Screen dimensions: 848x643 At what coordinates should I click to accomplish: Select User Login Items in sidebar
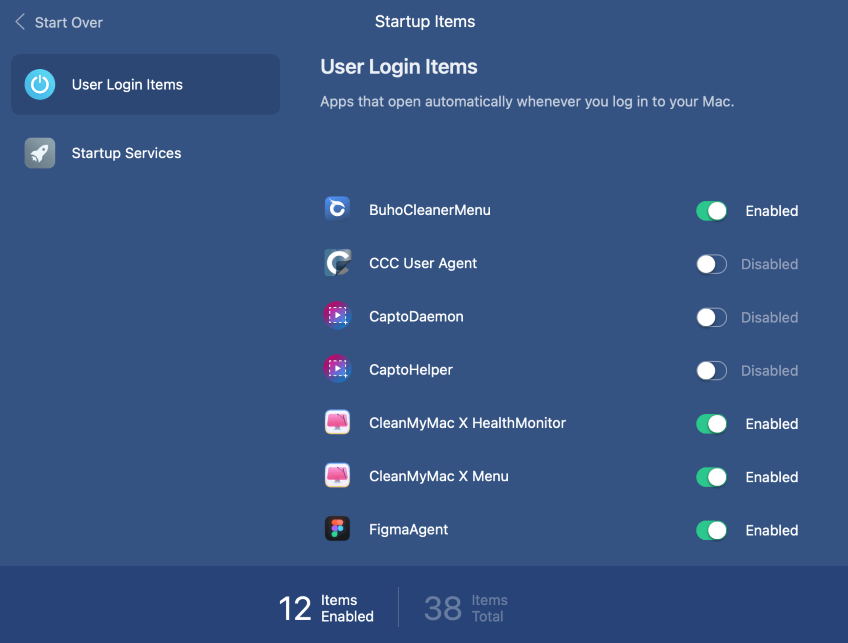pyautogui.click(x=145, y=84)
